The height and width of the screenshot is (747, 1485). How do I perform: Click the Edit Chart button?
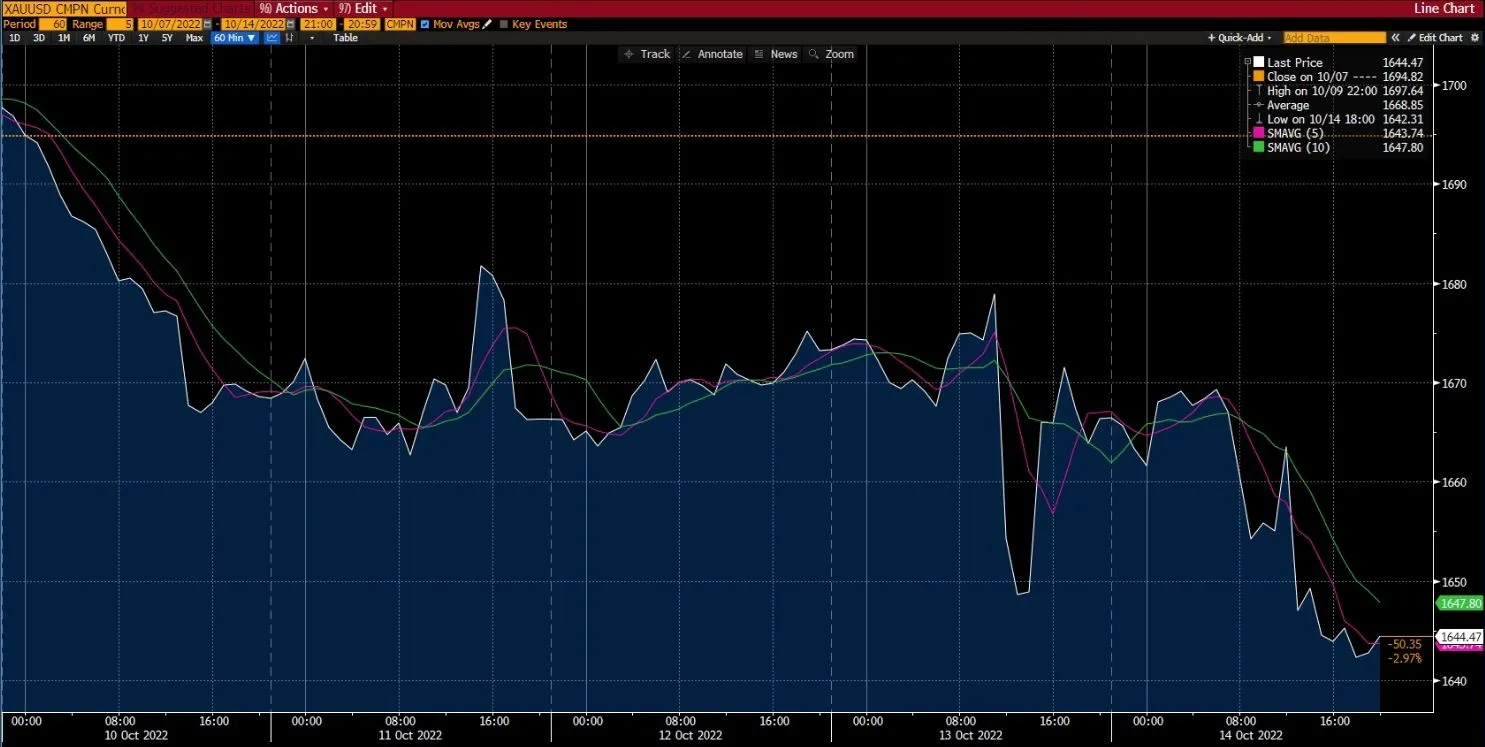click(1440, 37)
